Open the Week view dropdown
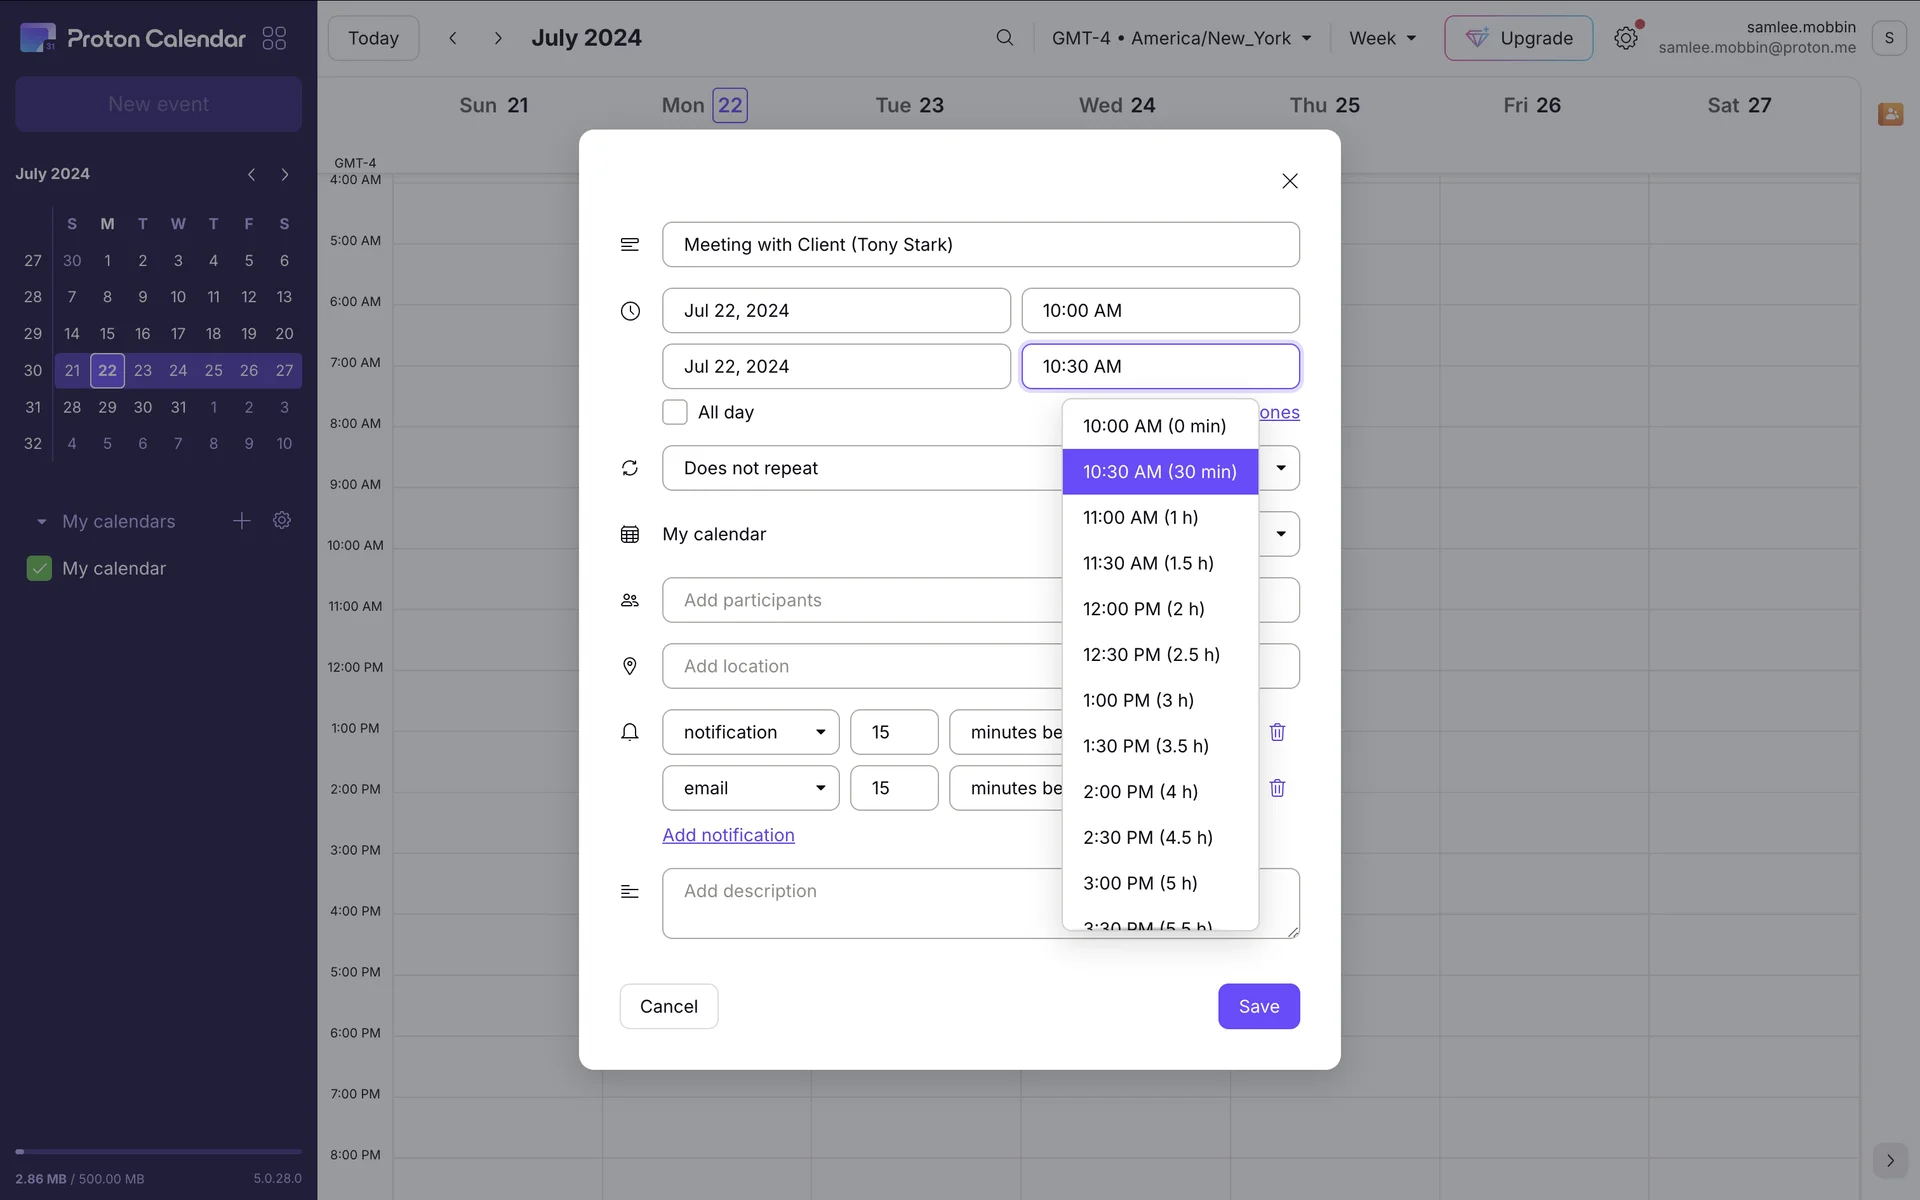Image resolution: width=1920 pixels, height=1200 pixels. [x=1382, y=38]
